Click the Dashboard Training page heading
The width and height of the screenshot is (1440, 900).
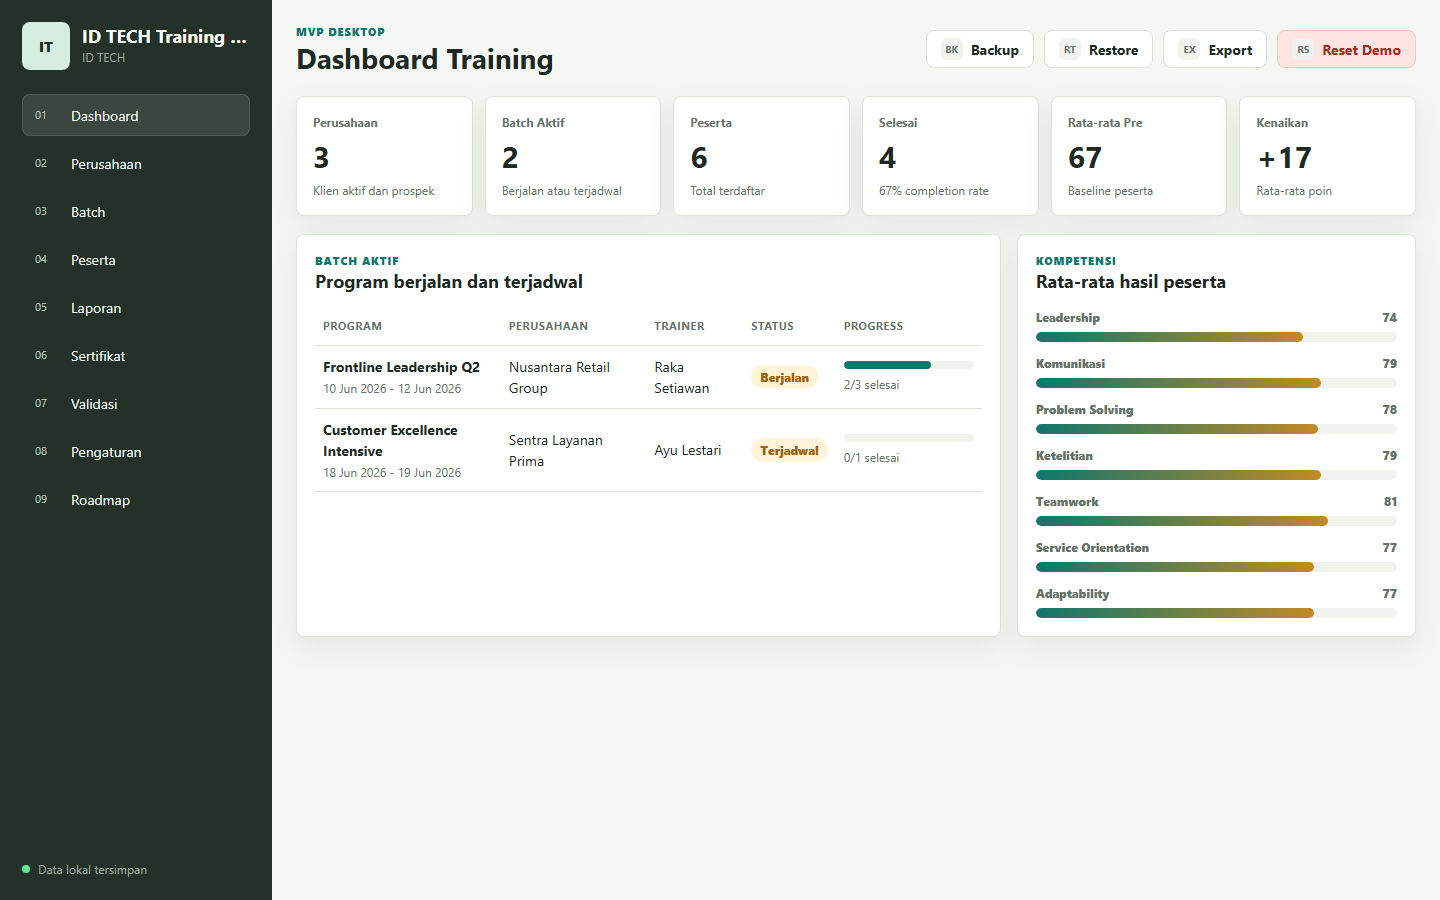[425, 60]
